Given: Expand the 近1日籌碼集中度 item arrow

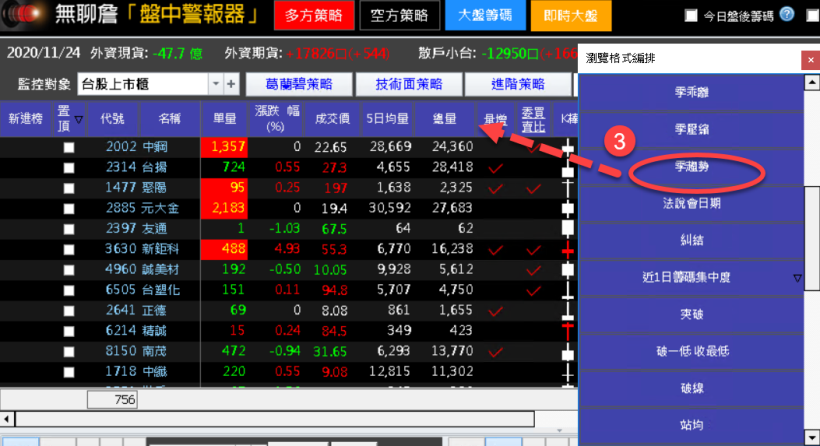Looking at the screenshot, I should click(x=797, y=277).
